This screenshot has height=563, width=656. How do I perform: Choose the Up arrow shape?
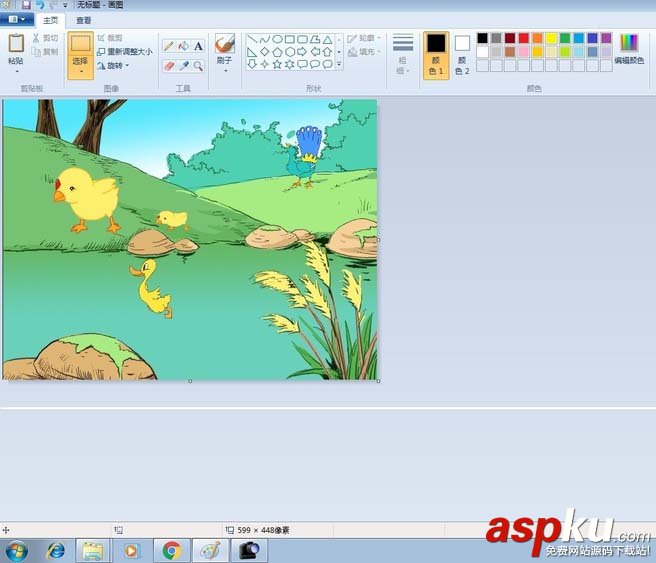click(x=328, y=52)
